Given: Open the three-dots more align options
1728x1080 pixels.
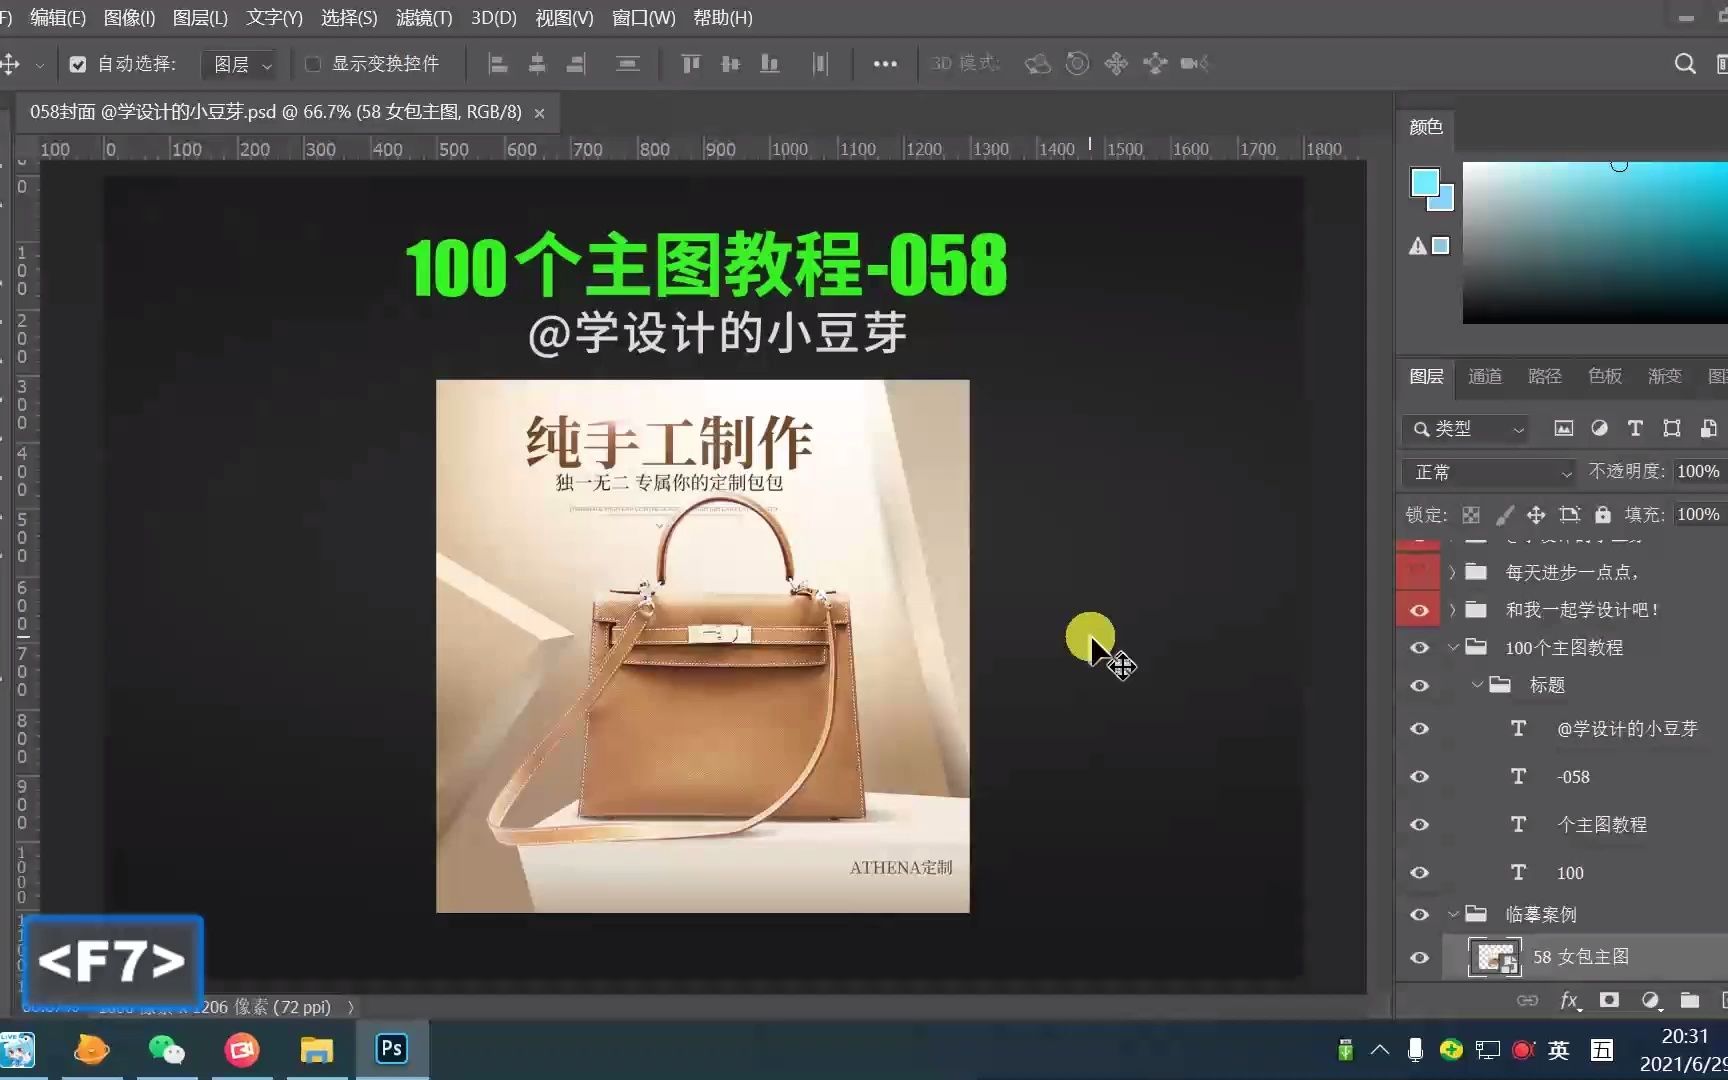Looking at the screenshot, I should [x=885, y=64].
